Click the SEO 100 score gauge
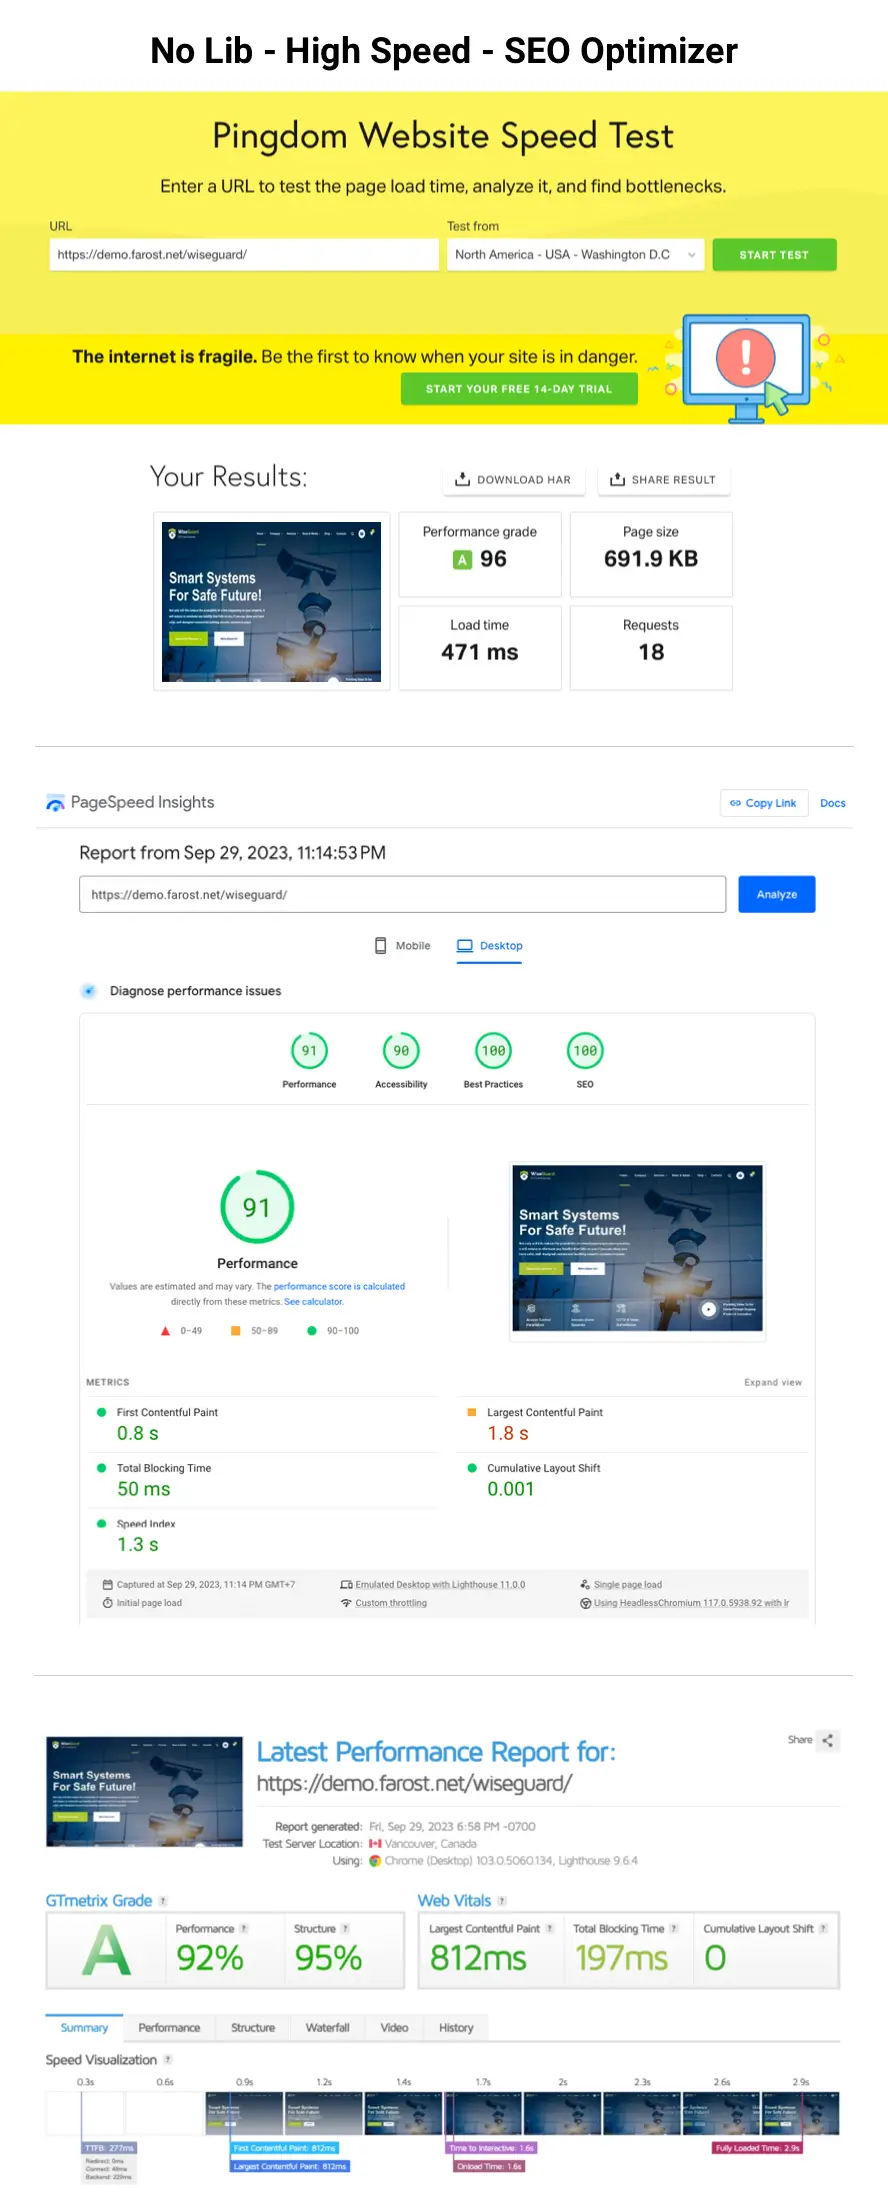 (x=585, y=1051)
